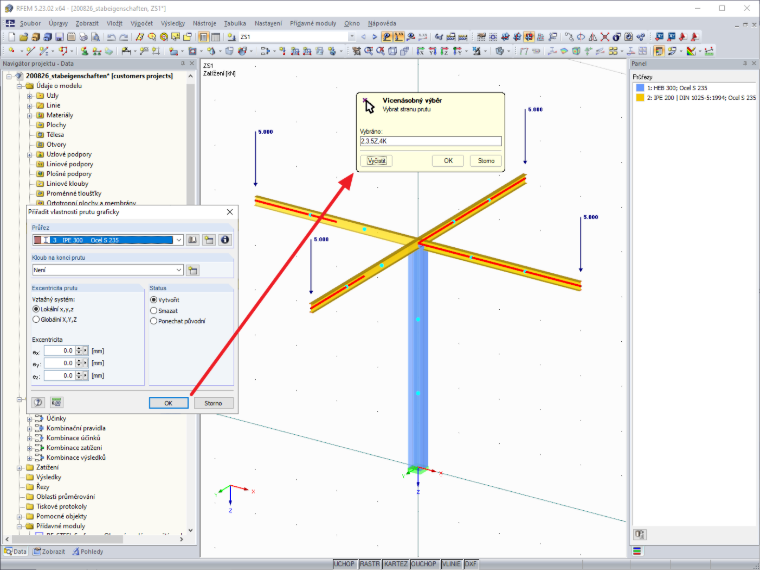The height and width of the screenshot is (570, 760).
Task: Click the units and decimals icon in dialog
Action: (57, 402)
